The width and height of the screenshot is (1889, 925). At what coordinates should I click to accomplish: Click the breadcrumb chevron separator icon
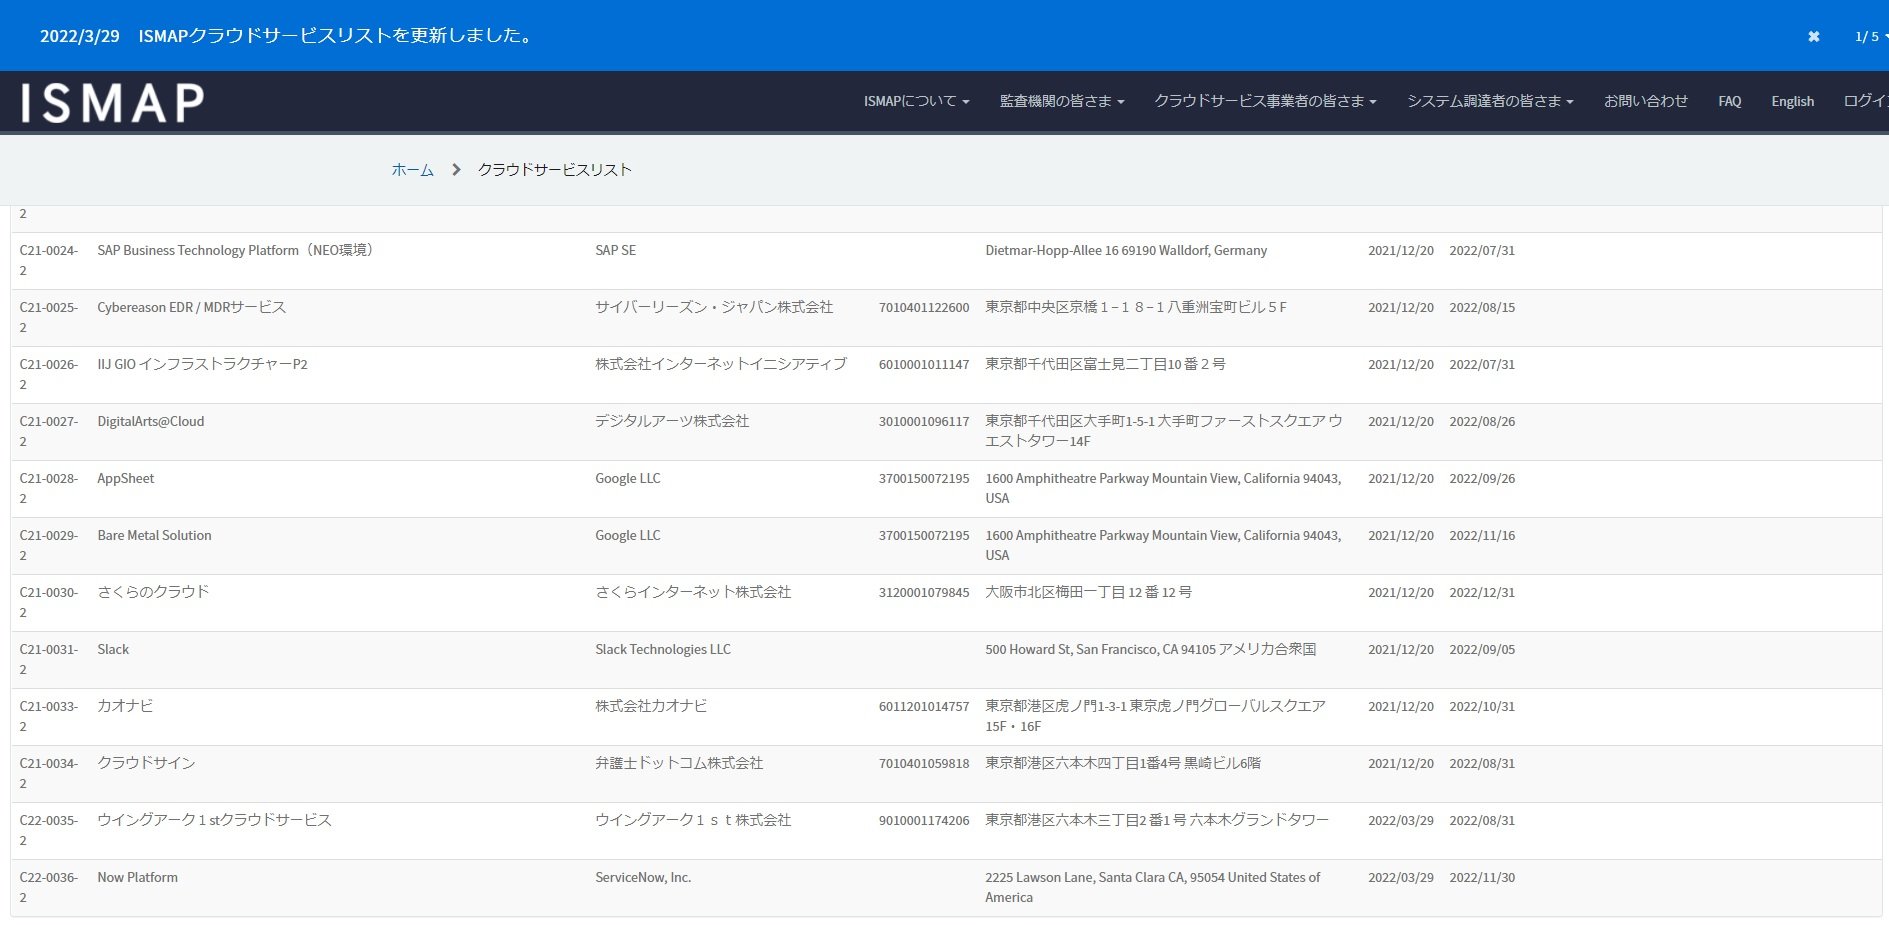456,170
